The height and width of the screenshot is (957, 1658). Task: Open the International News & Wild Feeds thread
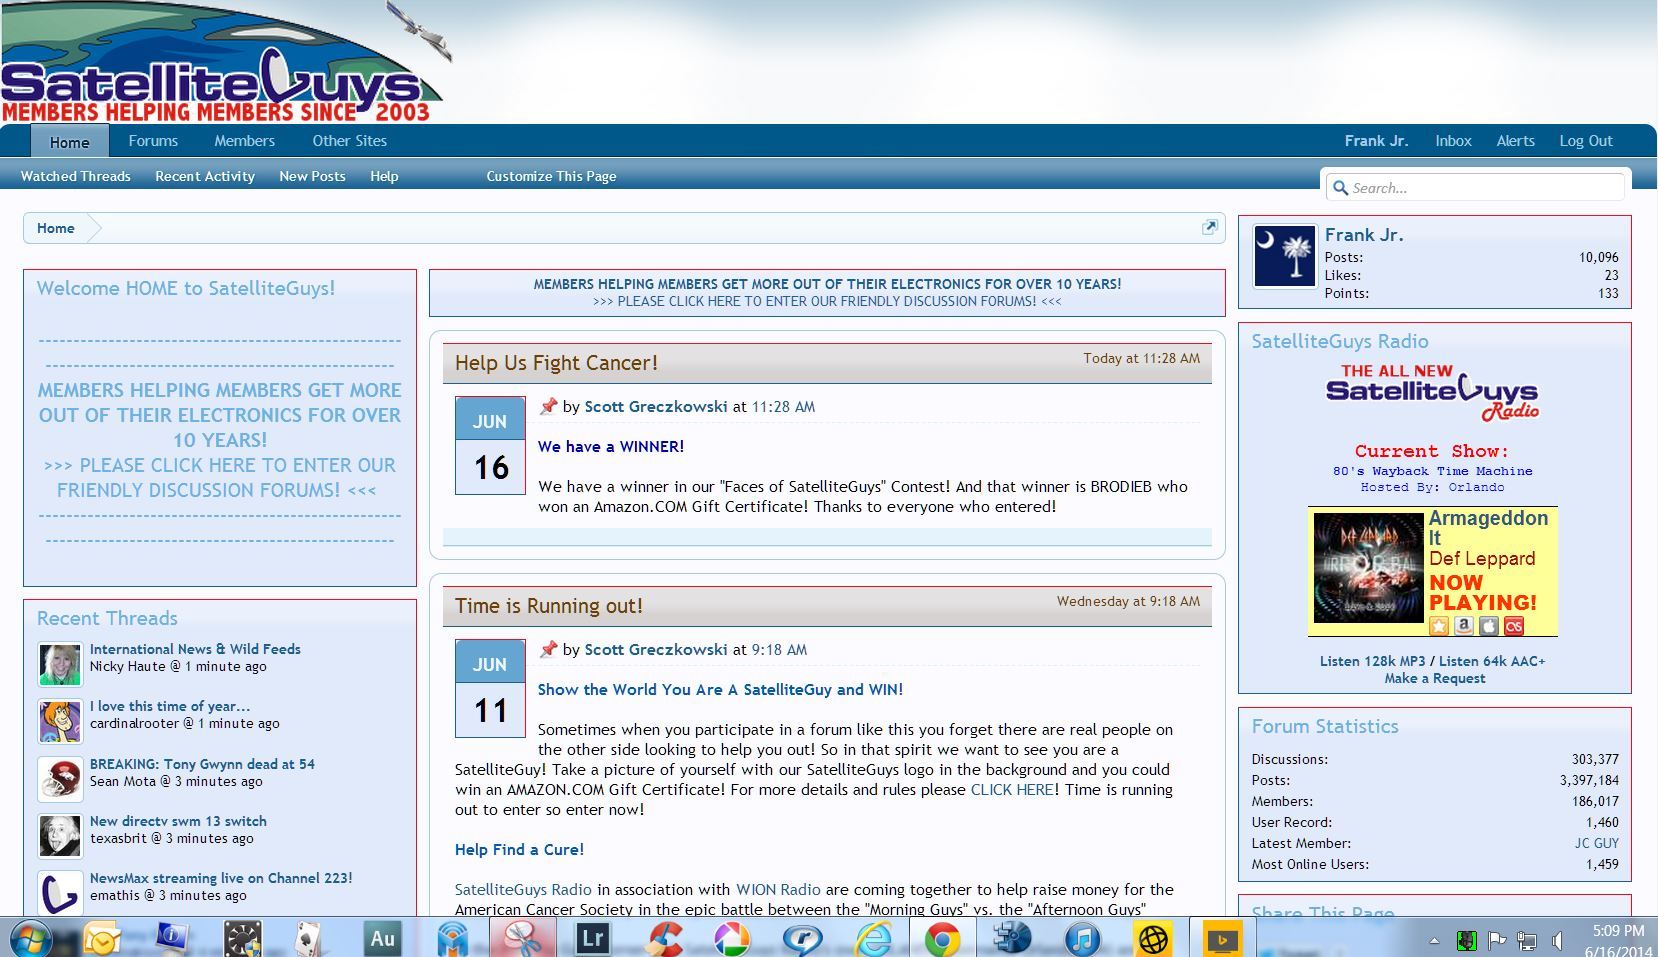click(x=195, y=649)
